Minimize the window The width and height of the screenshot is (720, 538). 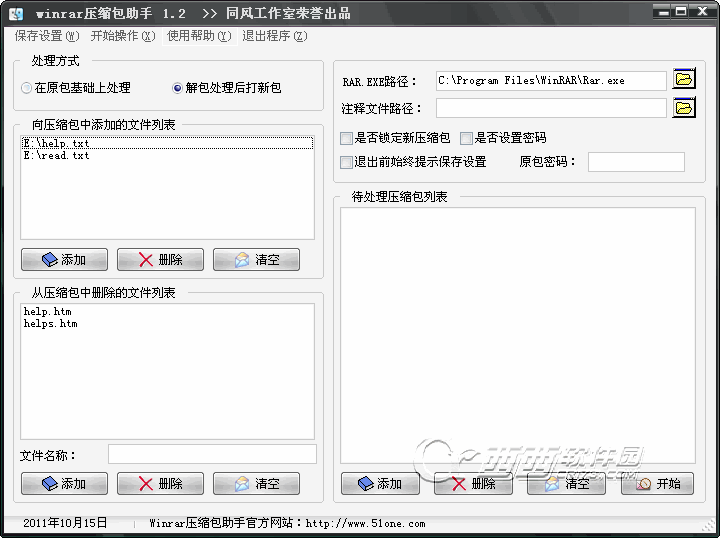point(664,11)
